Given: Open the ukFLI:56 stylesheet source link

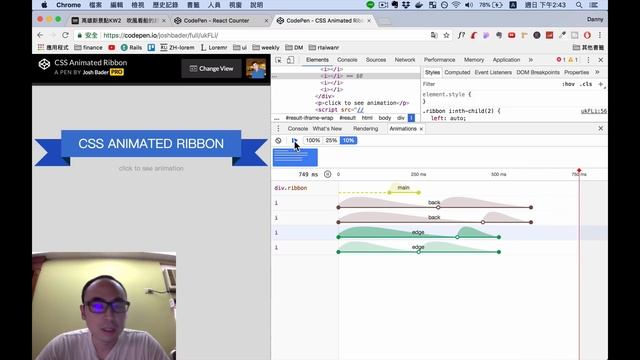Looking at the screenshot, I should click(593, 111).
